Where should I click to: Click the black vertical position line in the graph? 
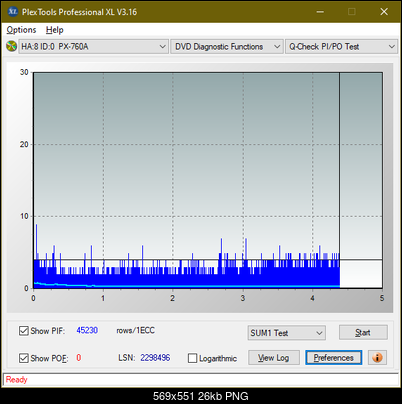pos(339,180)
